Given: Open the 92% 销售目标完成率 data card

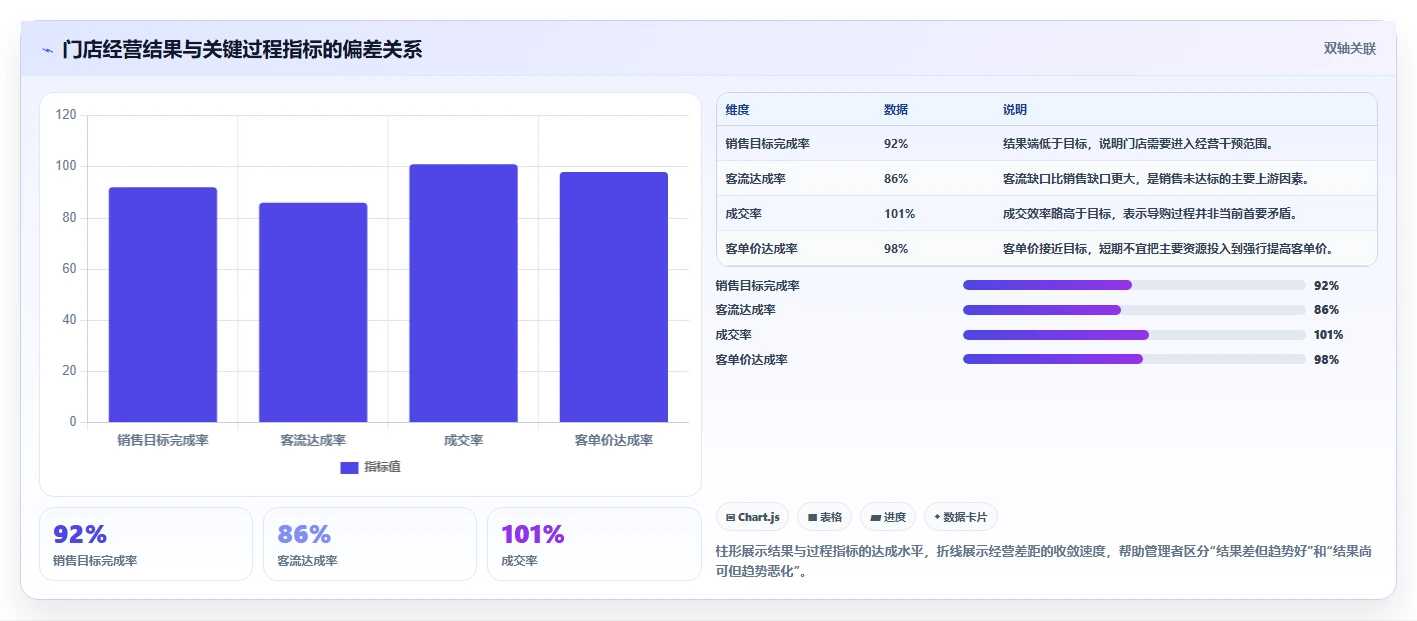Looking at the screenshot, I should [146, 544].
